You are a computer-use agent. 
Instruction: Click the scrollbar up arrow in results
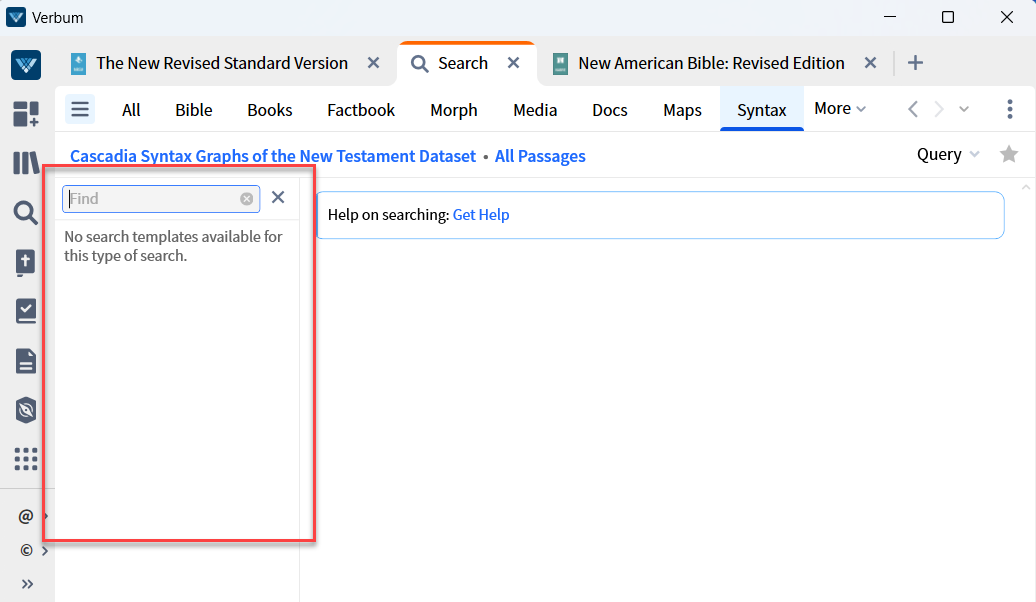1026,188
